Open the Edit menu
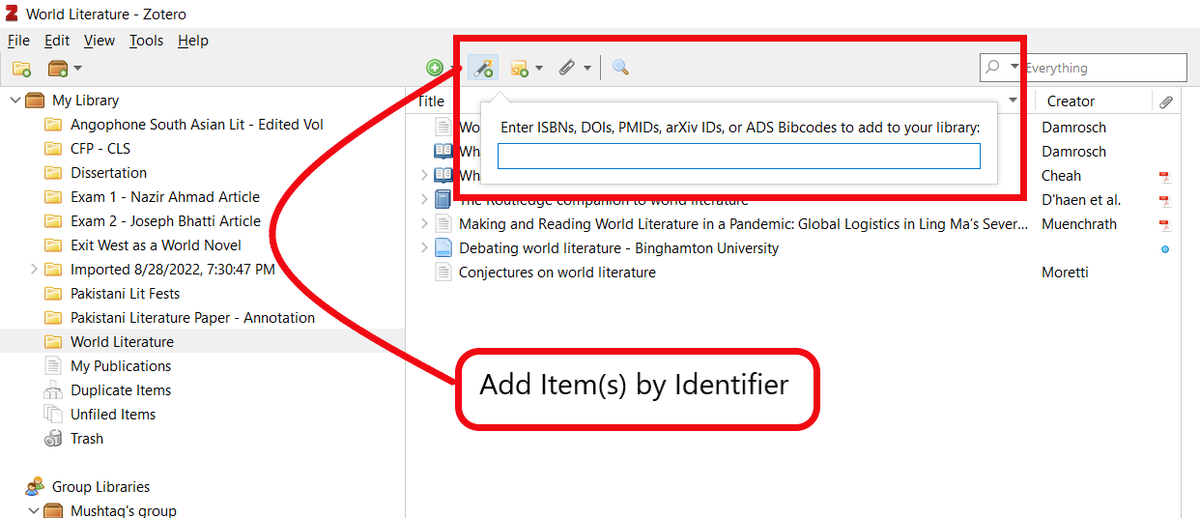This screenshot has width=1200, height=518. click(x=57, y=40)
